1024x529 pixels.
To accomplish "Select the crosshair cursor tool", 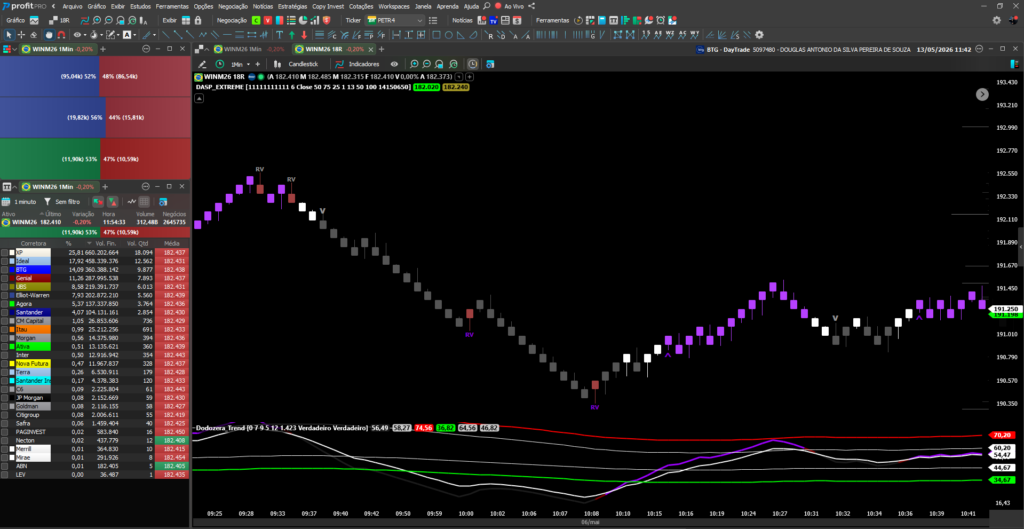I will [x=22, y=35].
